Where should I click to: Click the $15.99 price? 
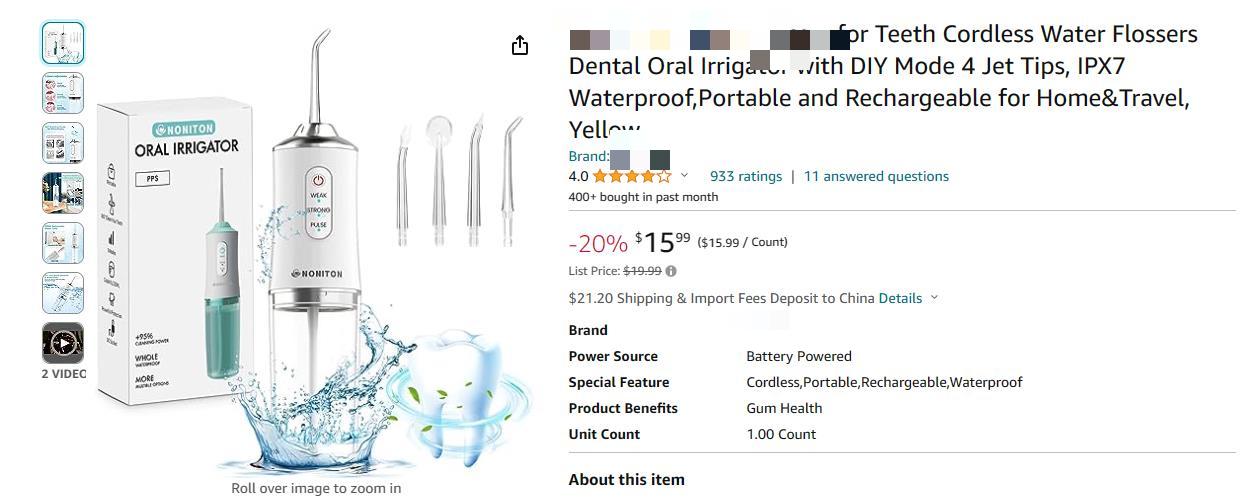click(x=662, y=242)
